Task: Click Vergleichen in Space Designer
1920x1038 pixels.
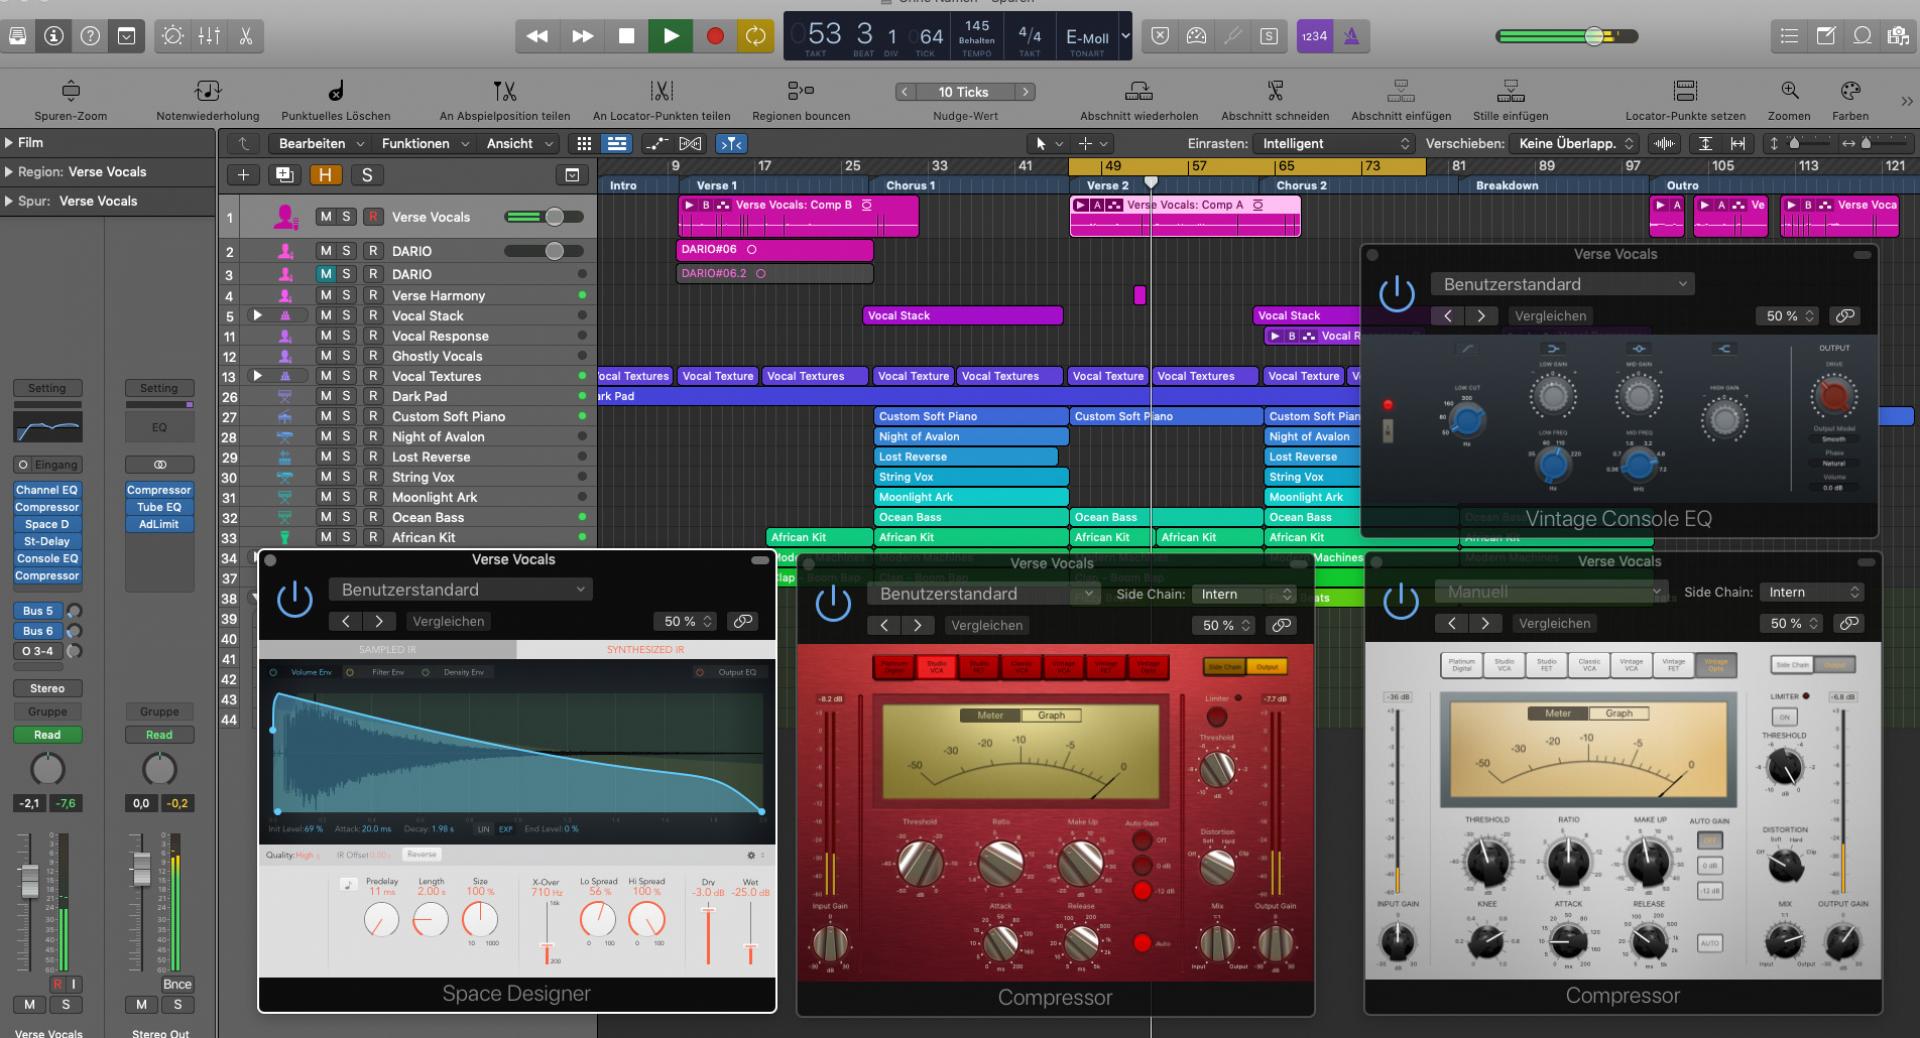Action: coord(448,621)
